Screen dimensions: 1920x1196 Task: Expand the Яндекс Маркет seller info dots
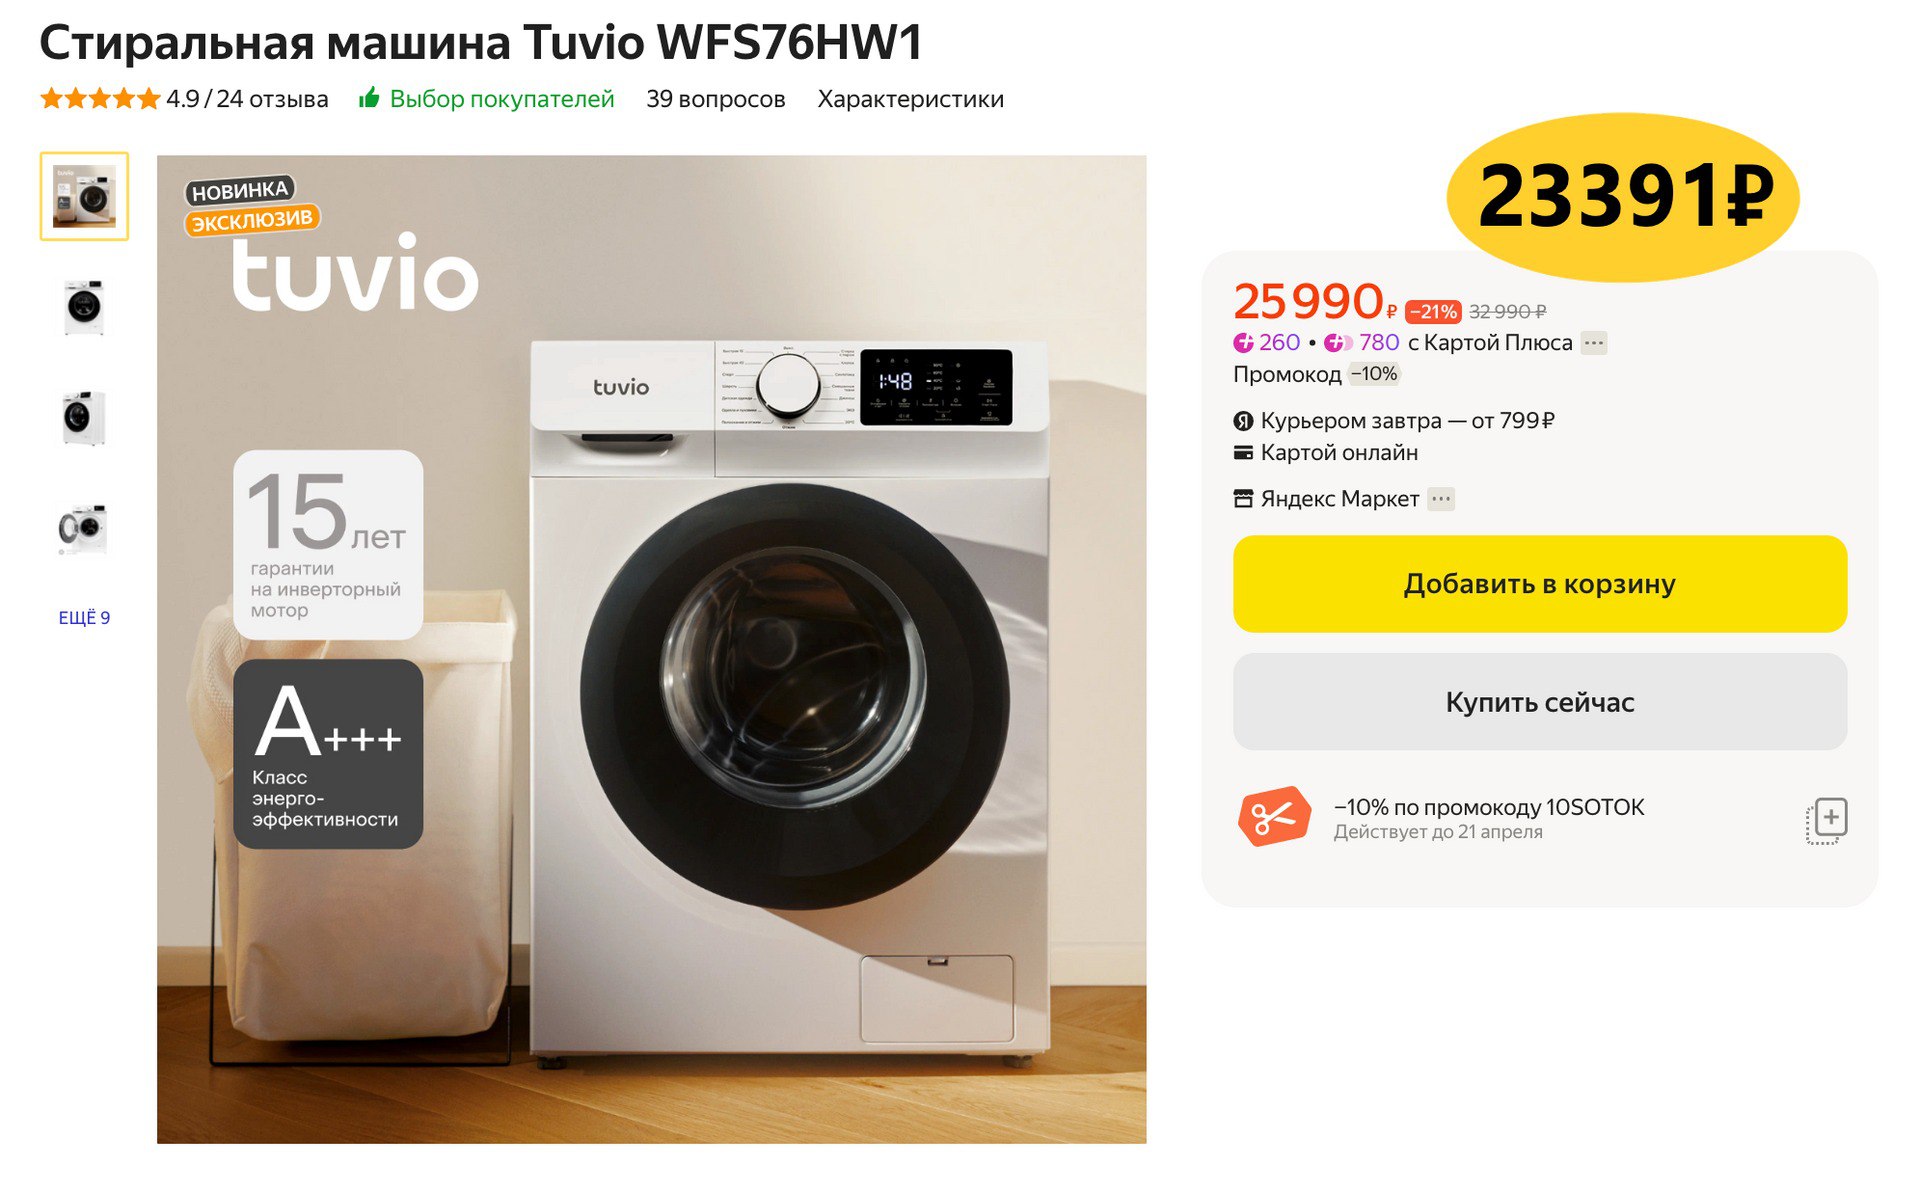[1441, 499]
